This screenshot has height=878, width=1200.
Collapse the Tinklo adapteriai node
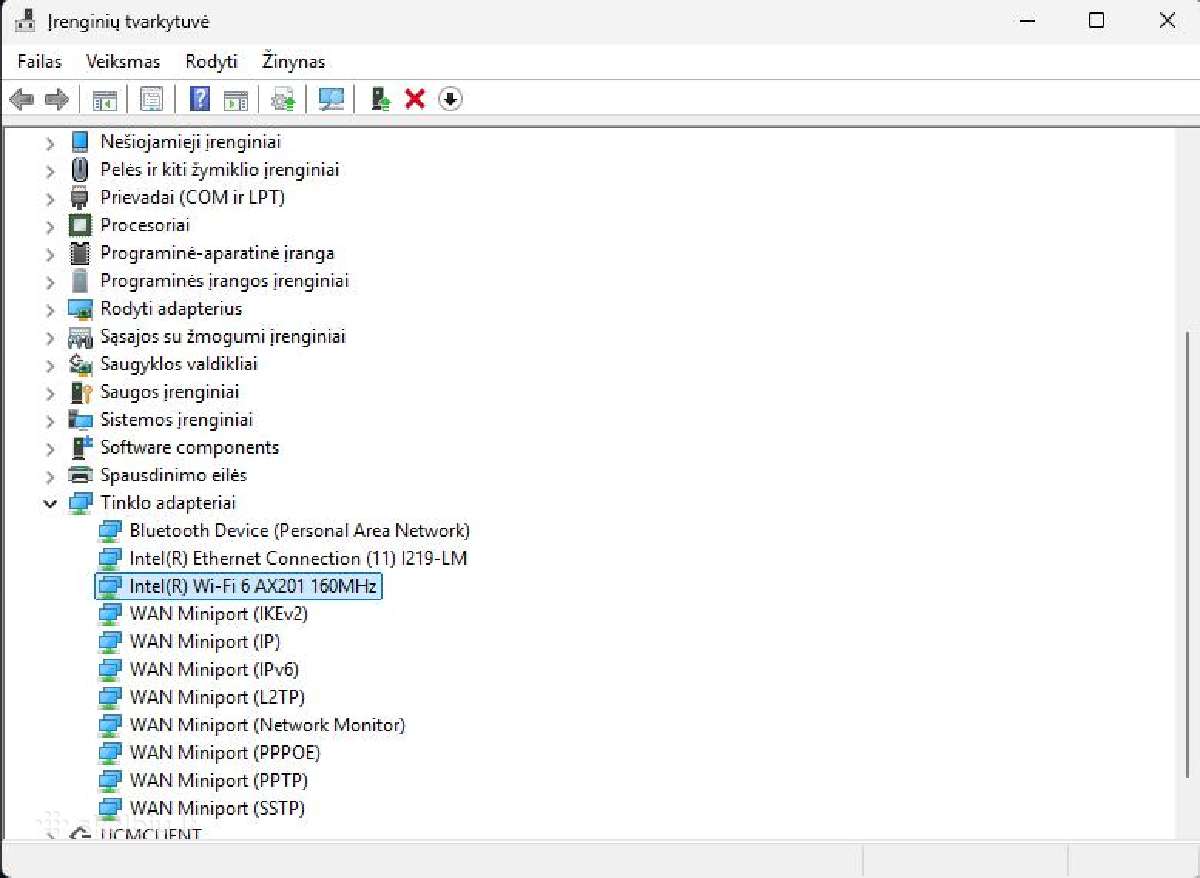pyautogui.click(x=50, y=503)
